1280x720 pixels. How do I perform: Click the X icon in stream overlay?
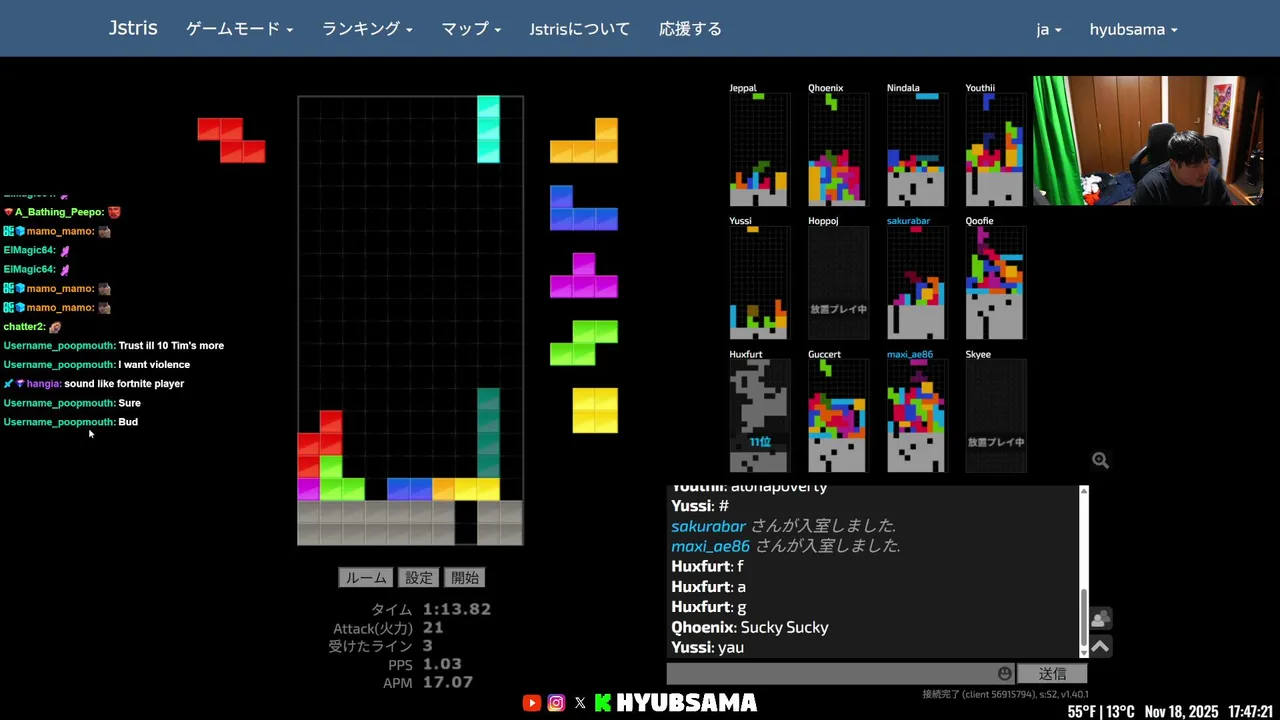pyautogui.click(x=580, y=703)
